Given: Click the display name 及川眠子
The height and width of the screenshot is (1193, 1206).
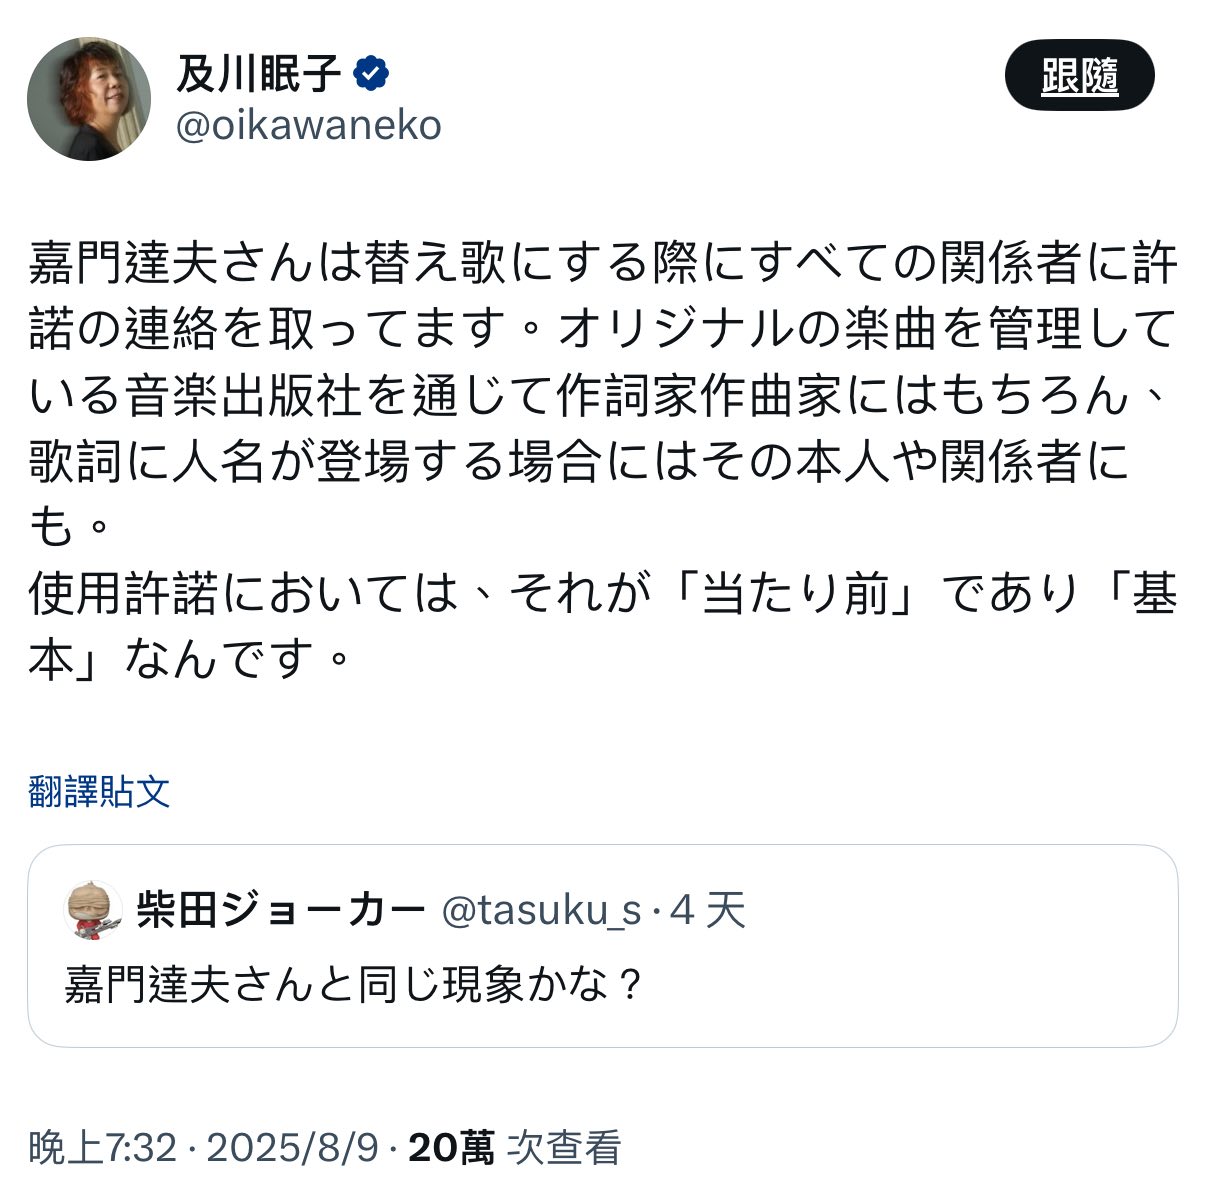Looking at the screenshot, I should (260, 73).
